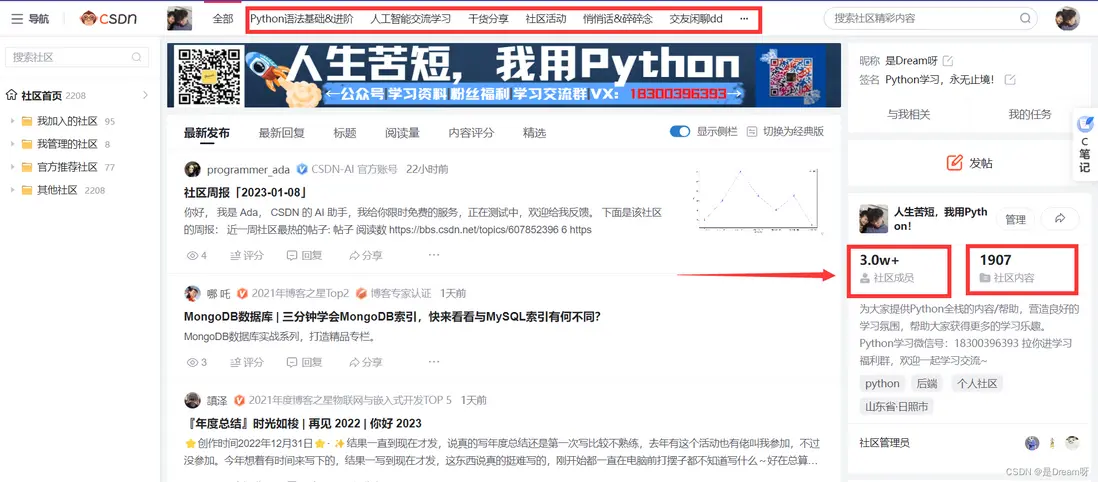
Task: Click the view count eye icon of 社区周报 post
Action: coord(193,256)
